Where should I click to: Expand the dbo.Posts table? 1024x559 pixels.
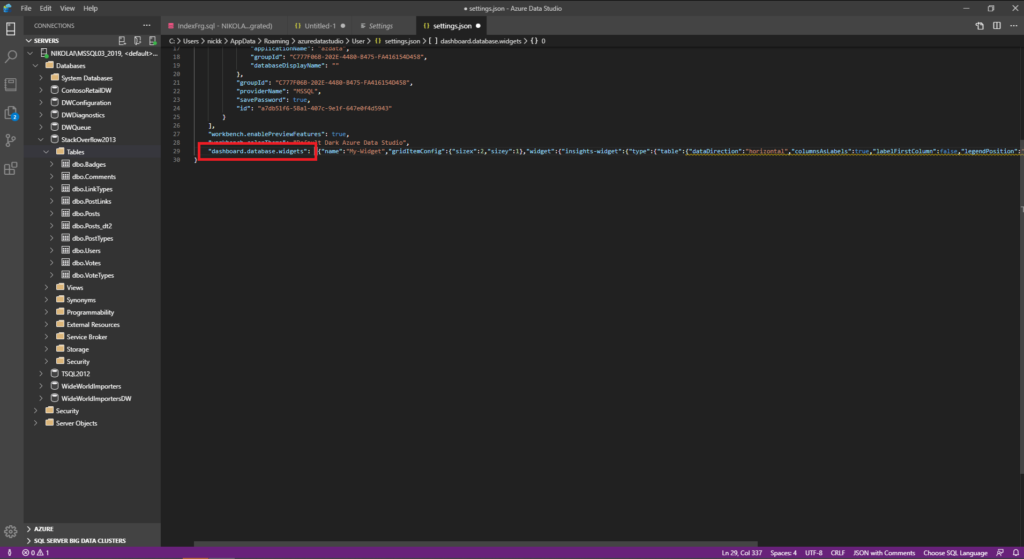[x=52, y=214]
